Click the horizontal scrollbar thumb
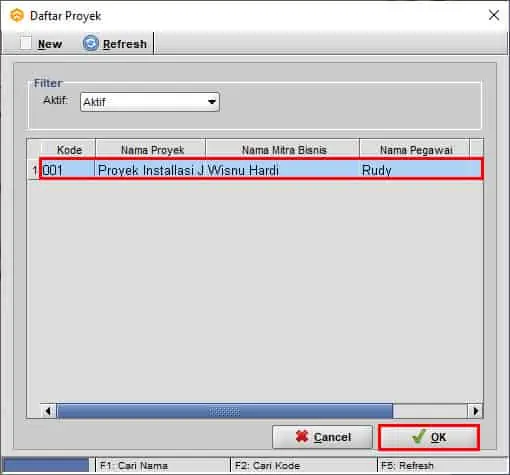 [x=225, y=411]
